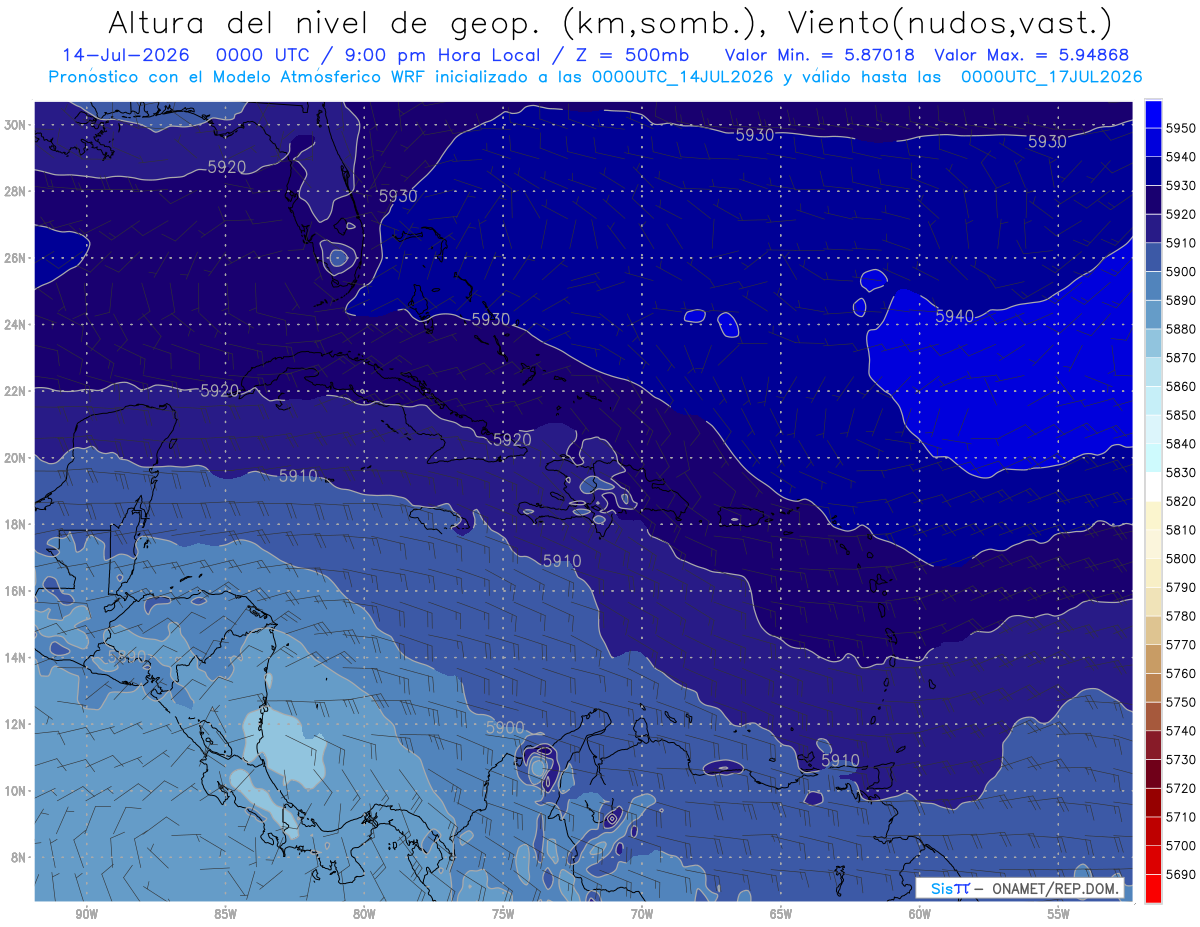Select the 14N latitude axis label

pyautogui.click(x=17, y=658)
